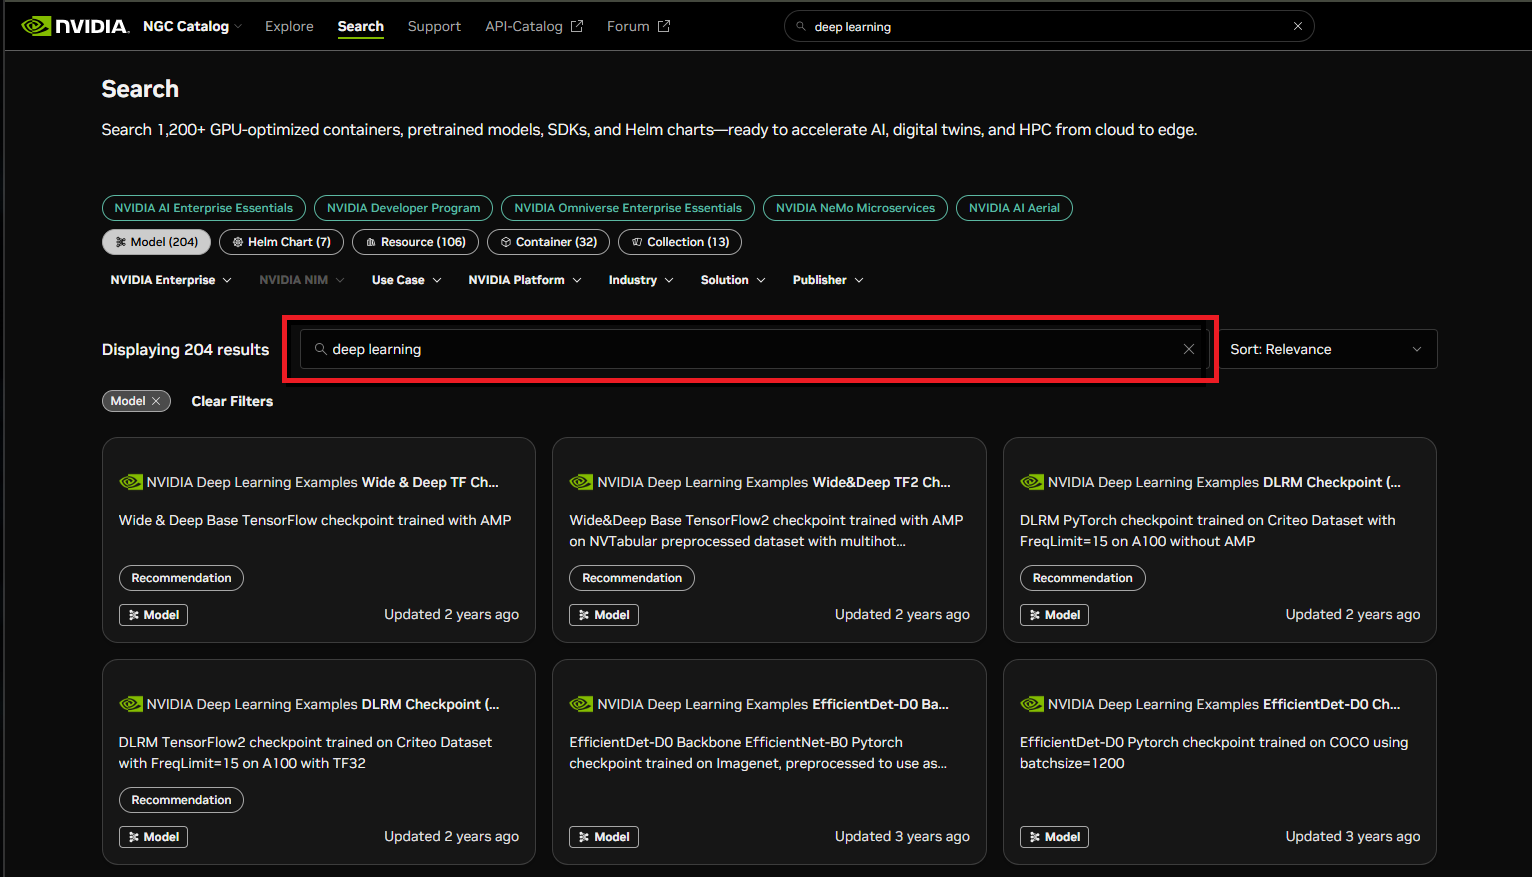Image resolution: width=1532 pixels, height=877 pixels.
Task: Click Model badge on Wide & Deep TF card
Action: (x=153, y=615)
